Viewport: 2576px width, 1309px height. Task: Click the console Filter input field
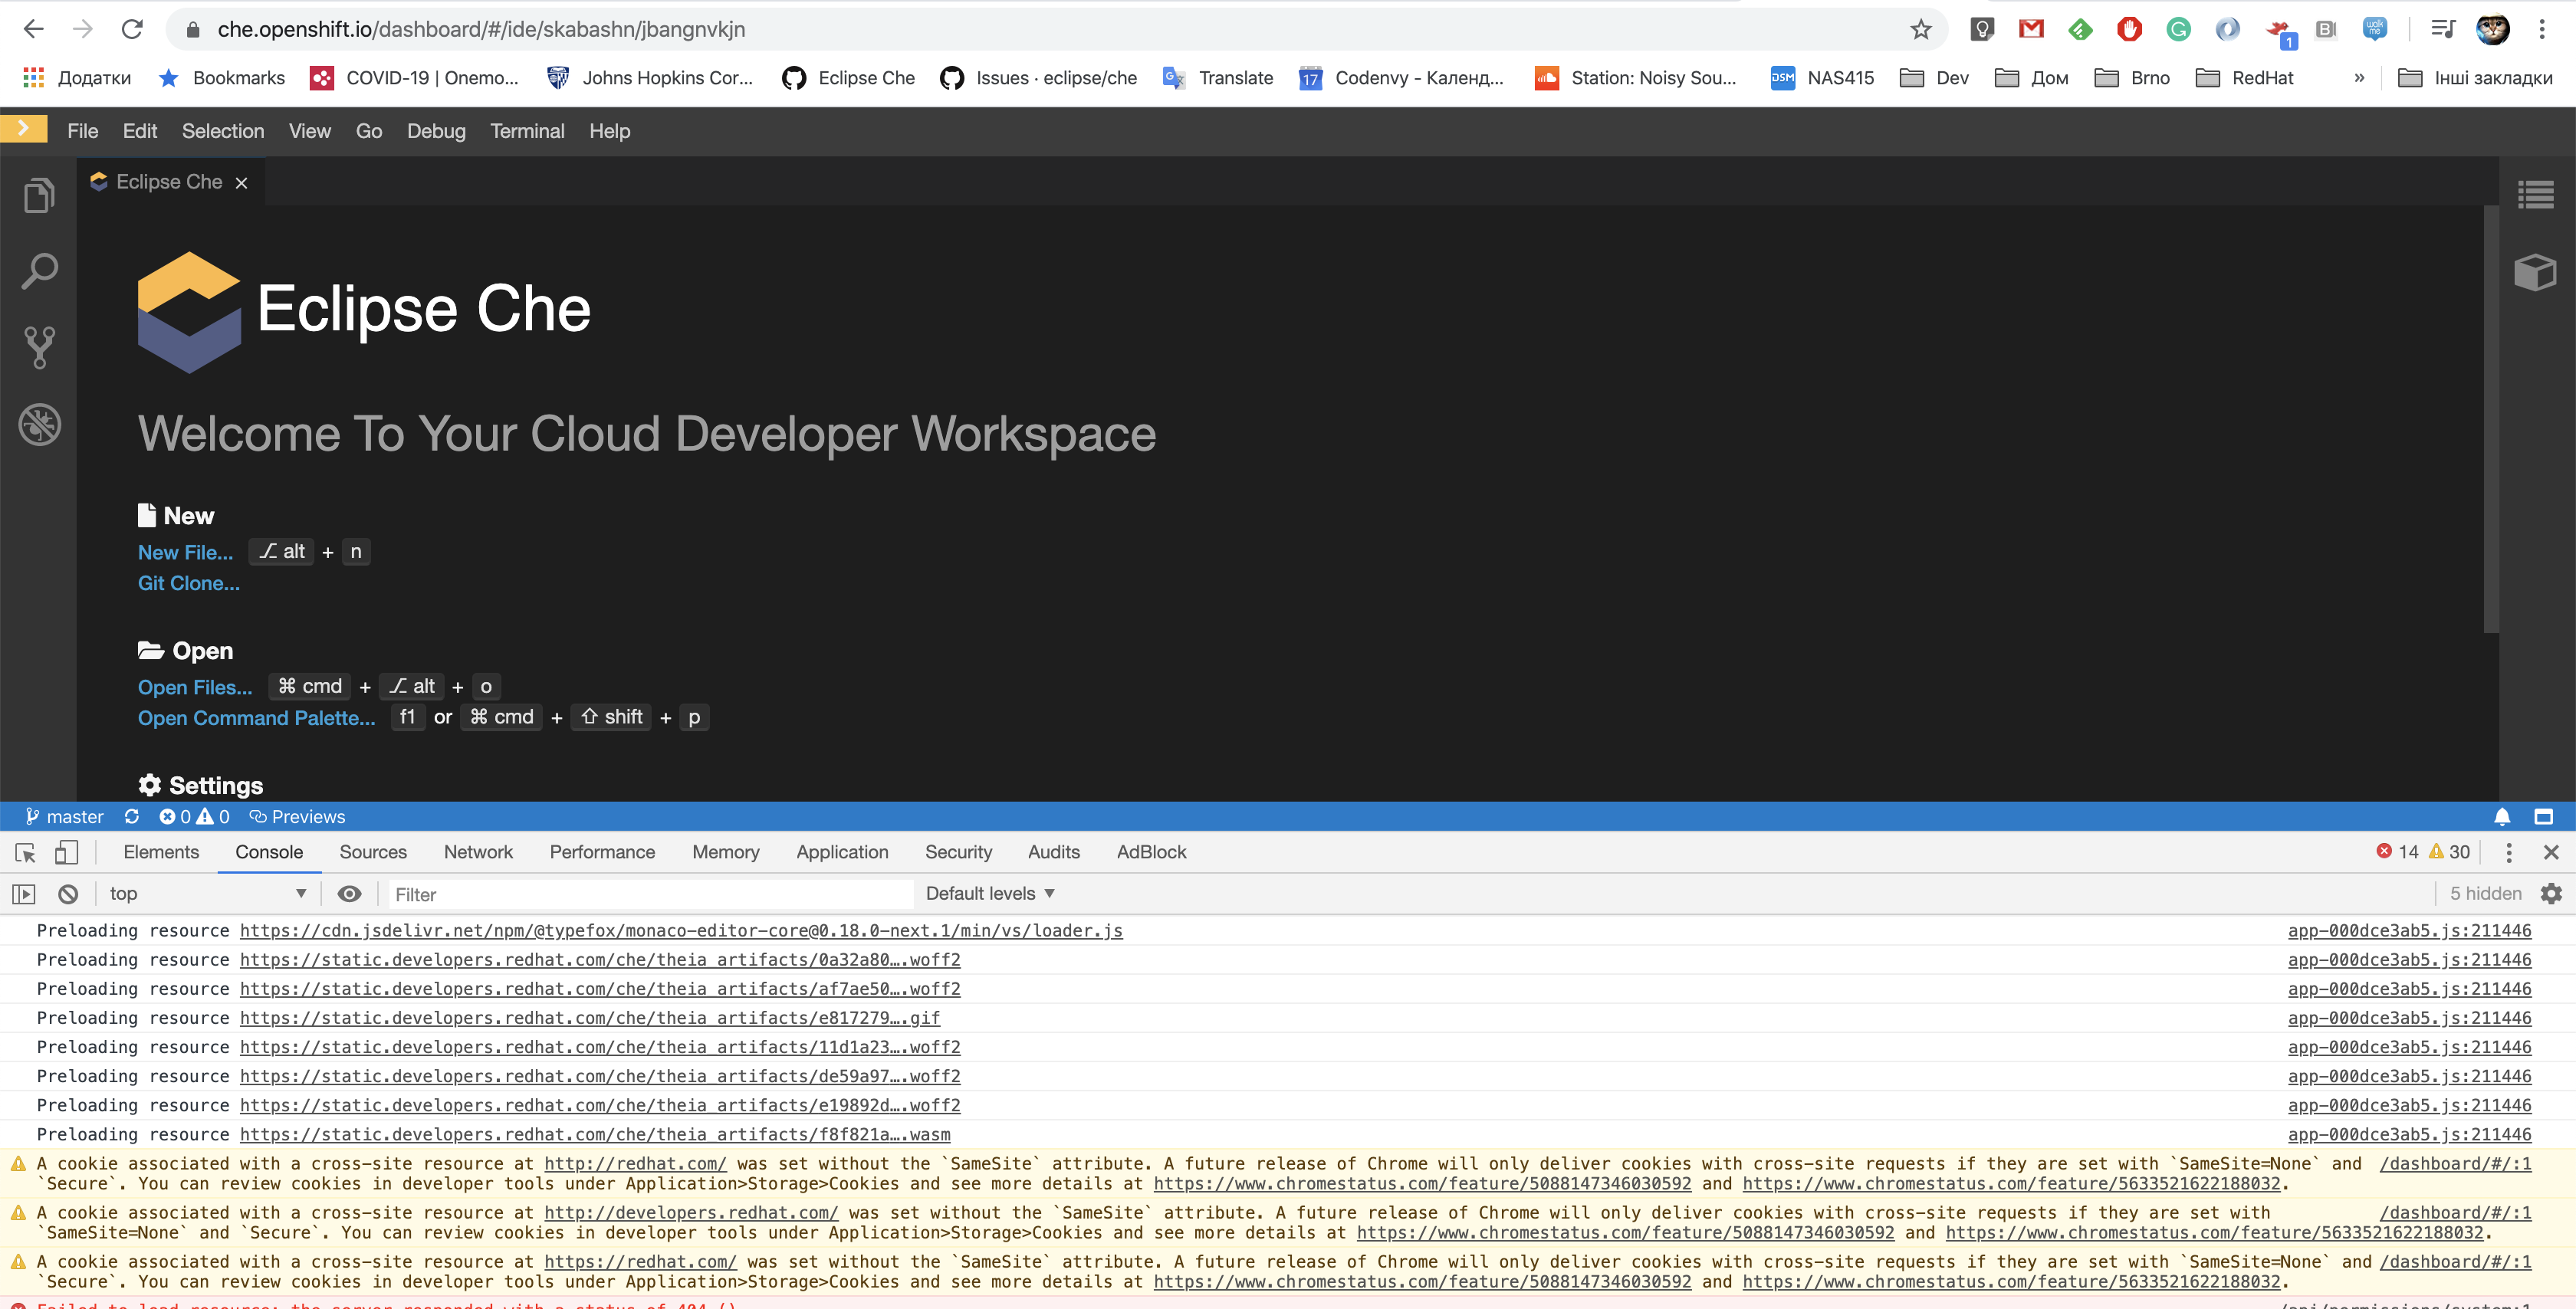tap(650, 895)
